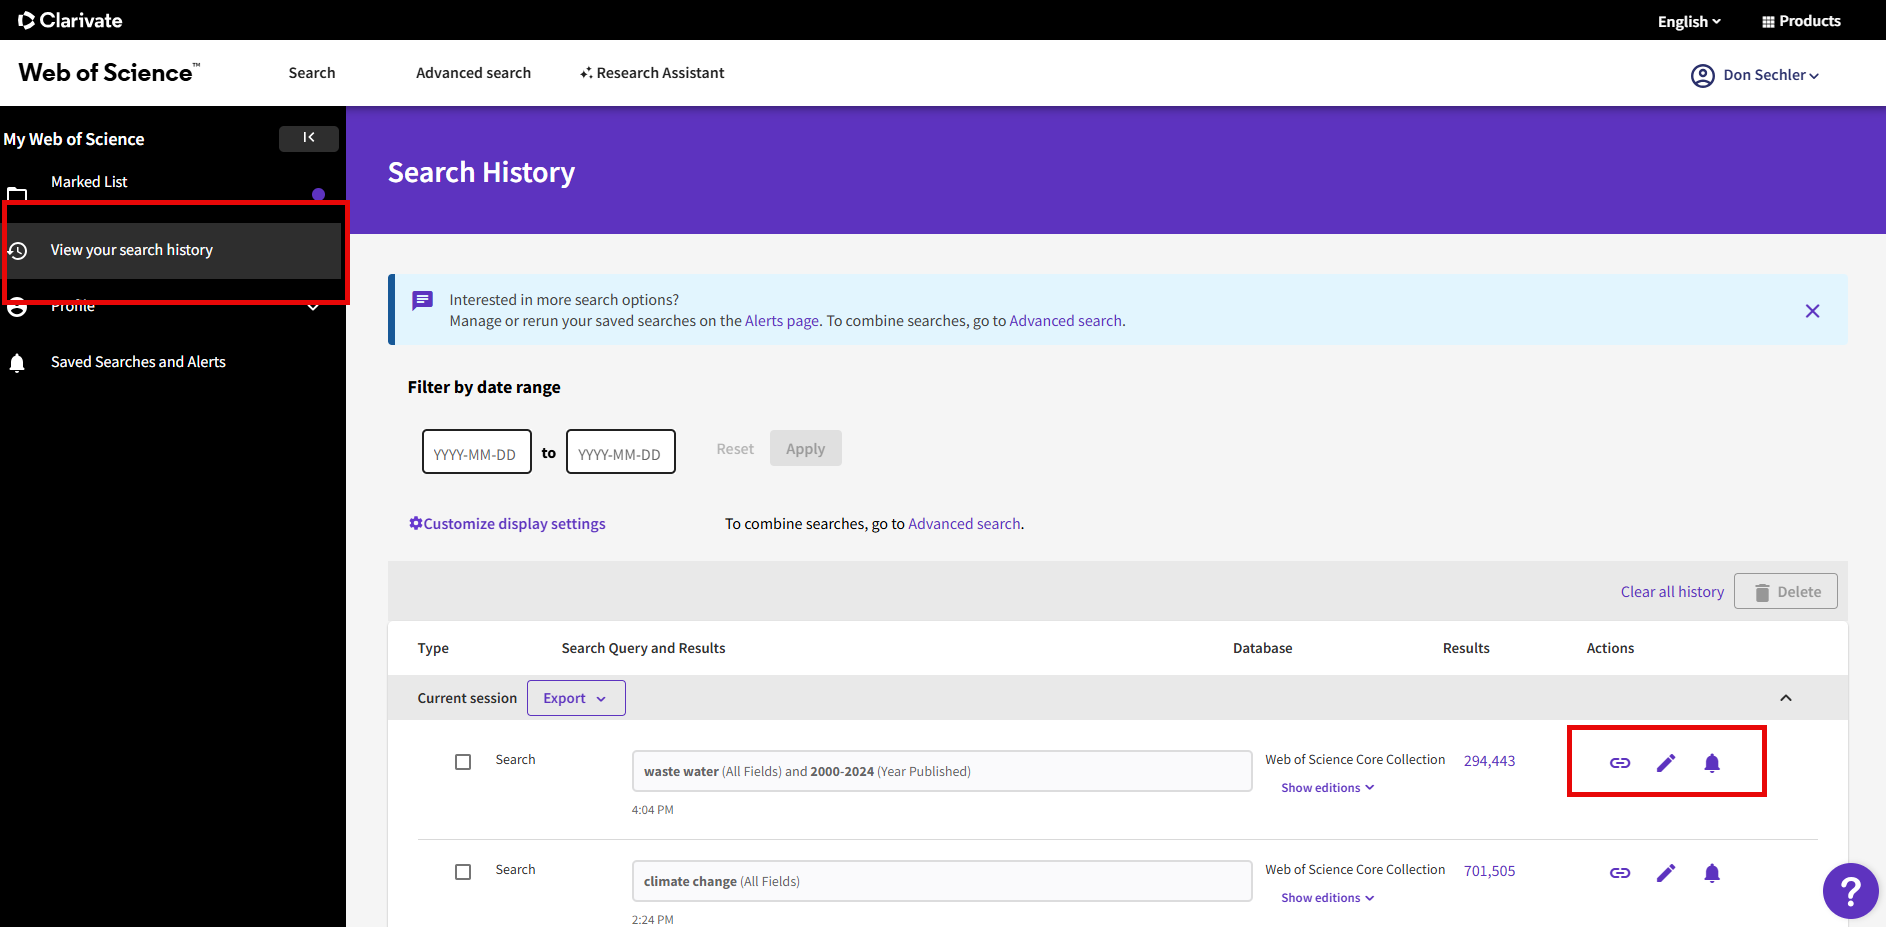Dismiss the search options info banner
1886x927 pixels.
[1811, 311]
